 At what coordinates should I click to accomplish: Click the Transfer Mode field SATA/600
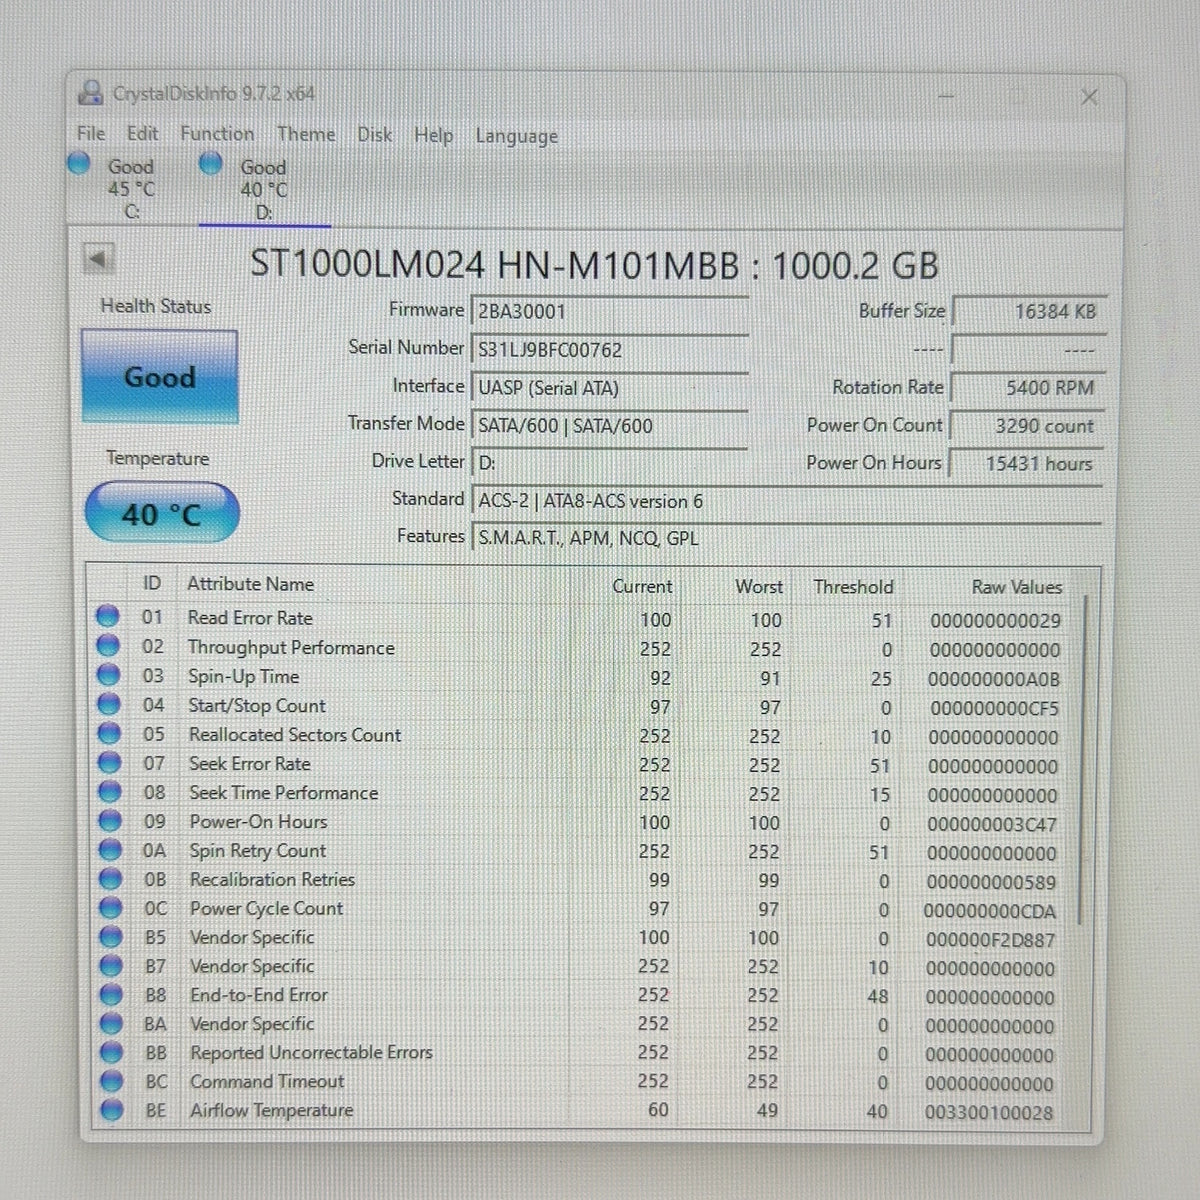tap(610, 426)
